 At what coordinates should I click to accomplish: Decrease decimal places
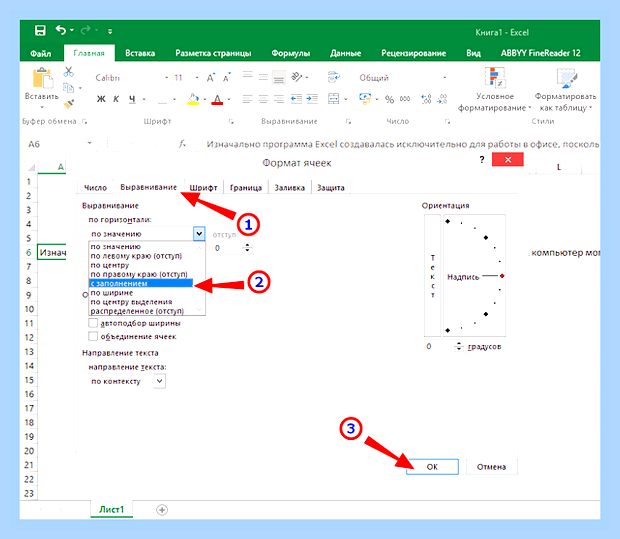coord(442,99)
